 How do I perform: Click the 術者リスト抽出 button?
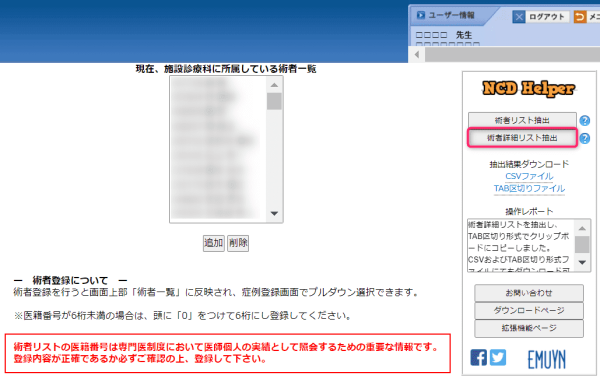coord(522,120)
